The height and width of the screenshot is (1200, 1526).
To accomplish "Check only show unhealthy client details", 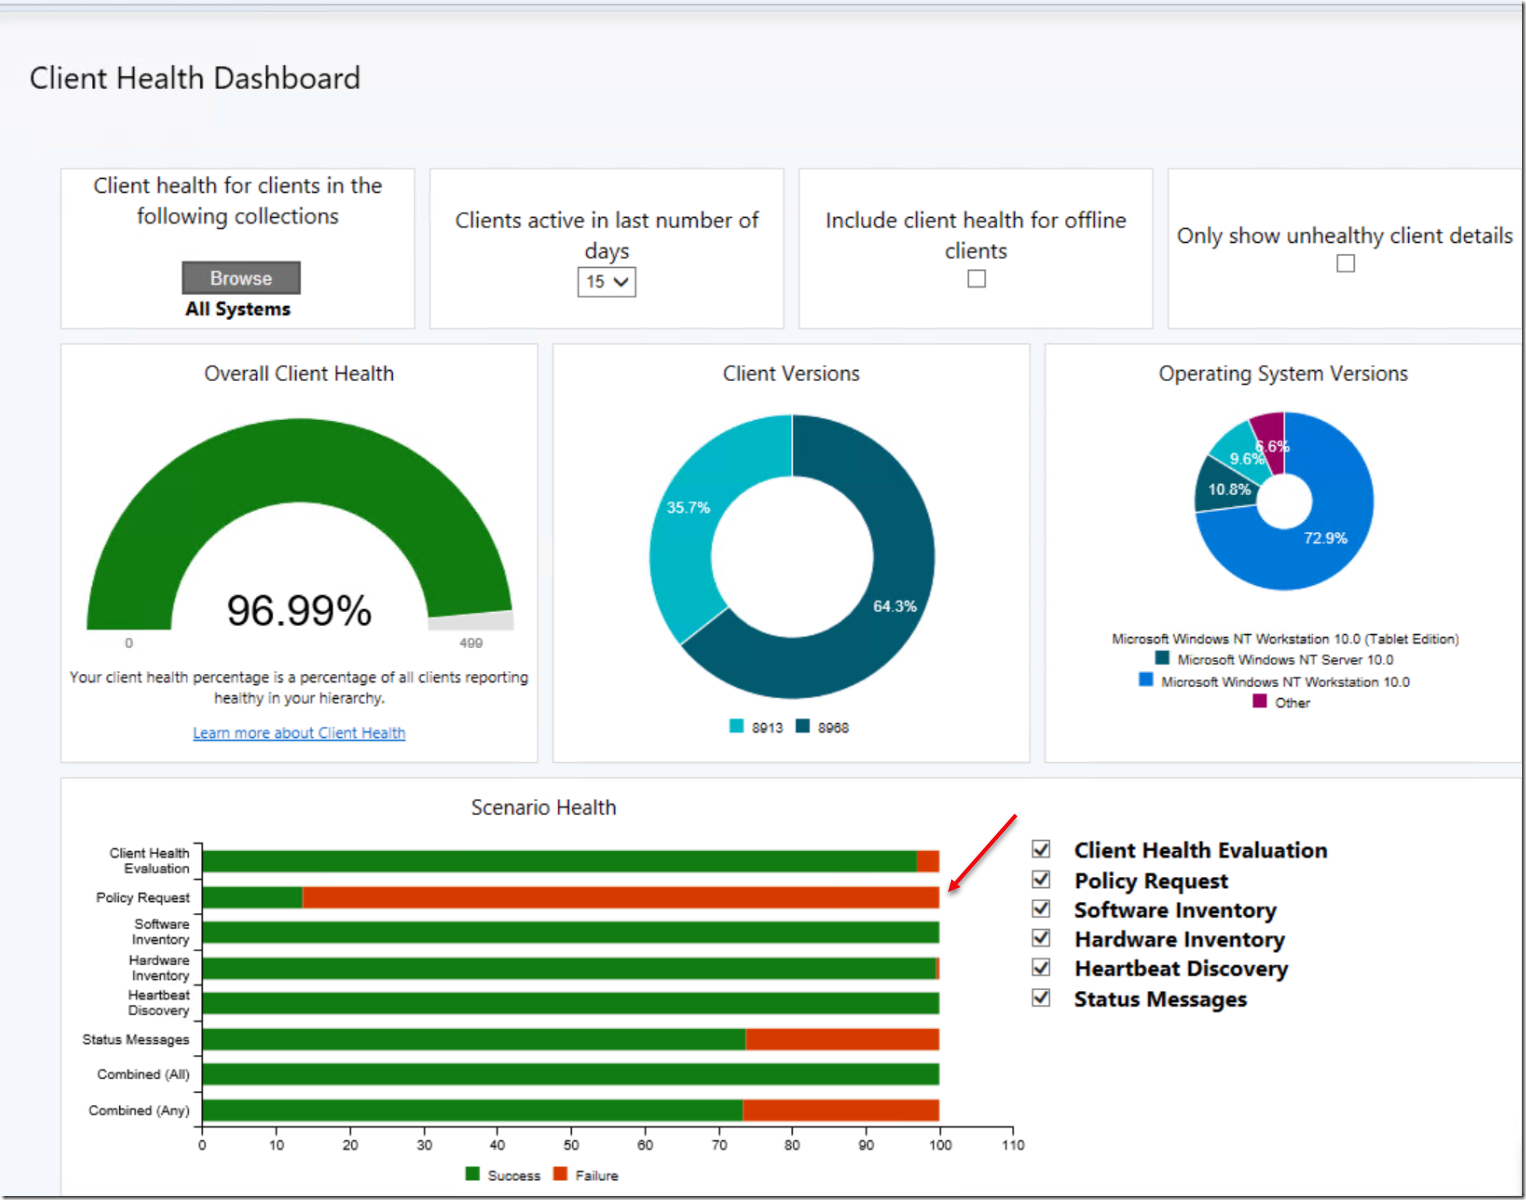I will [1345, 263].
